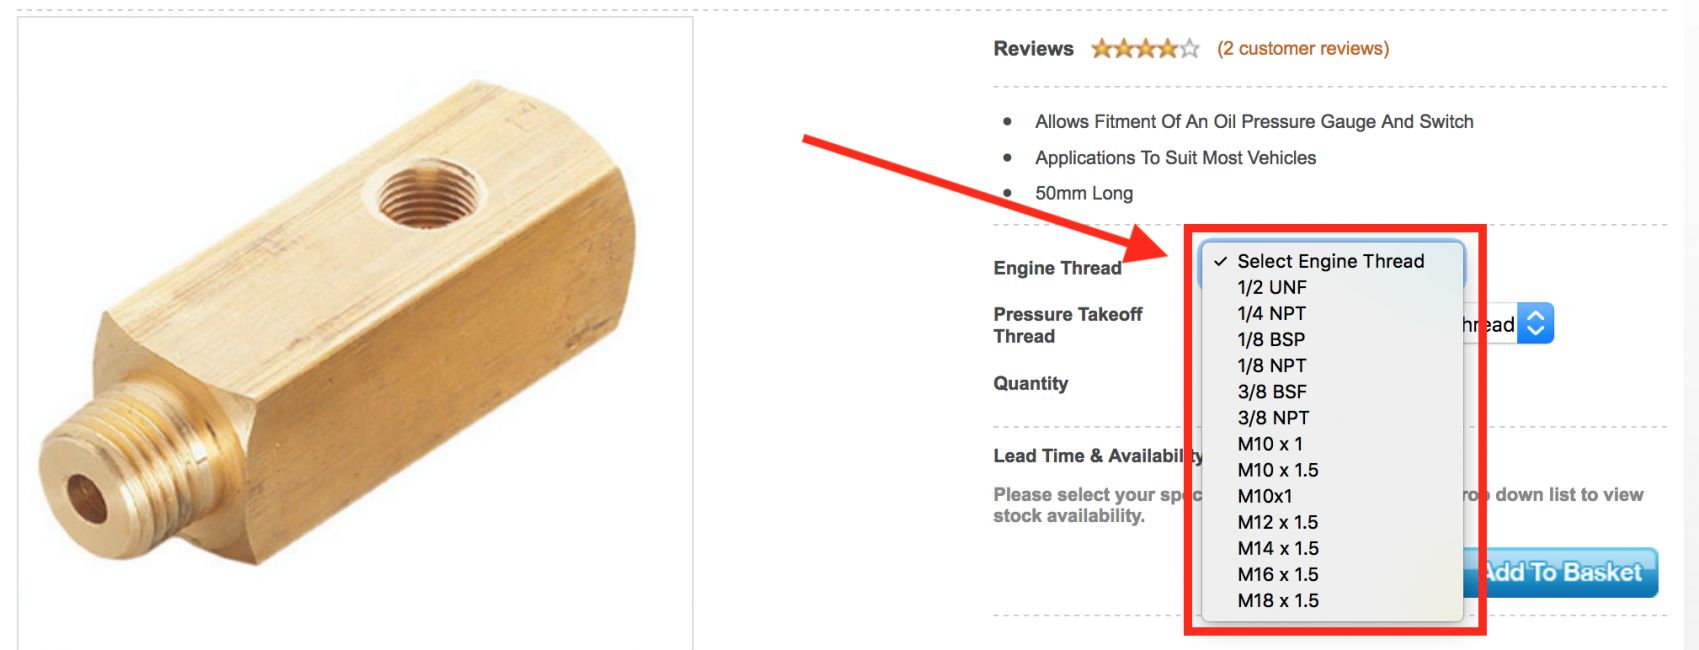The width and height of the screenshot is (1699, 650).
Task: Choose the 1/4 NPT thread option
Action: [1331, 313]
